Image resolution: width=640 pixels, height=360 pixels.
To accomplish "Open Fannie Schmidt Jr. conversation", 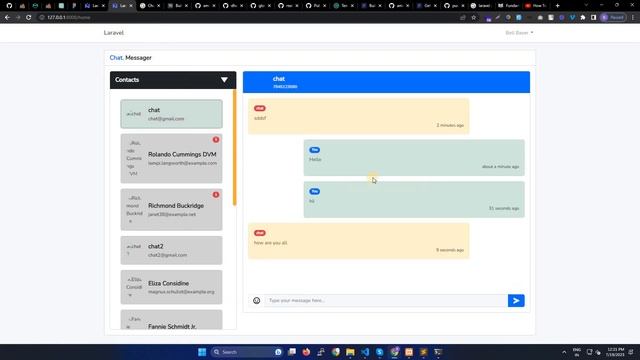I will pos(171,320).
